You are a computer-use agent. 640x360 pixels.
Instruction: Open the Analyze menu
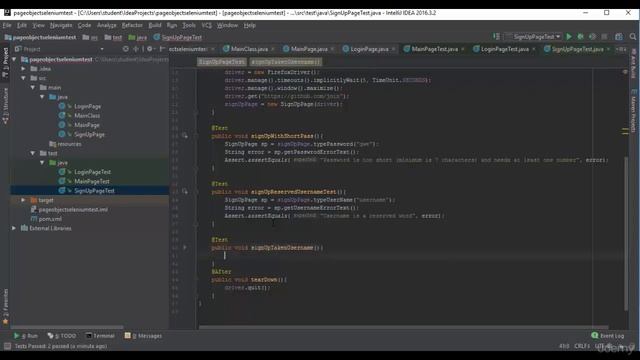pos(107,25)
